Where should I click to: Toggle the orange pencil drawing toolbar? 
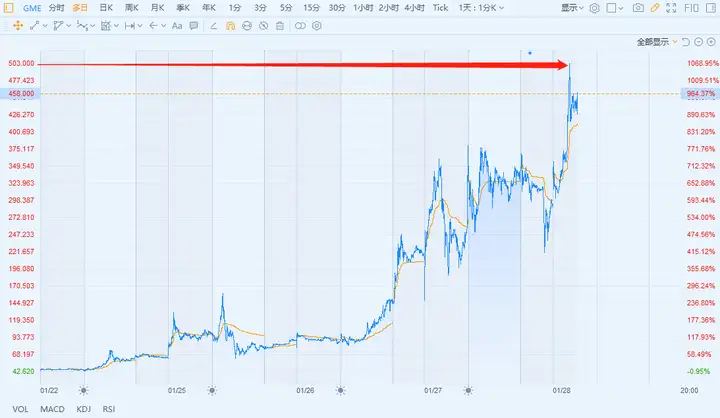(x=656, y=7)
